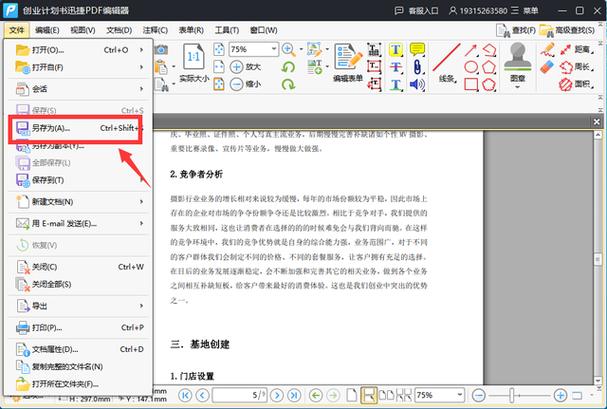Screen dimensions: 607x409
Task: Choose Save To (保存到) menu item
Action: [77, 180]
